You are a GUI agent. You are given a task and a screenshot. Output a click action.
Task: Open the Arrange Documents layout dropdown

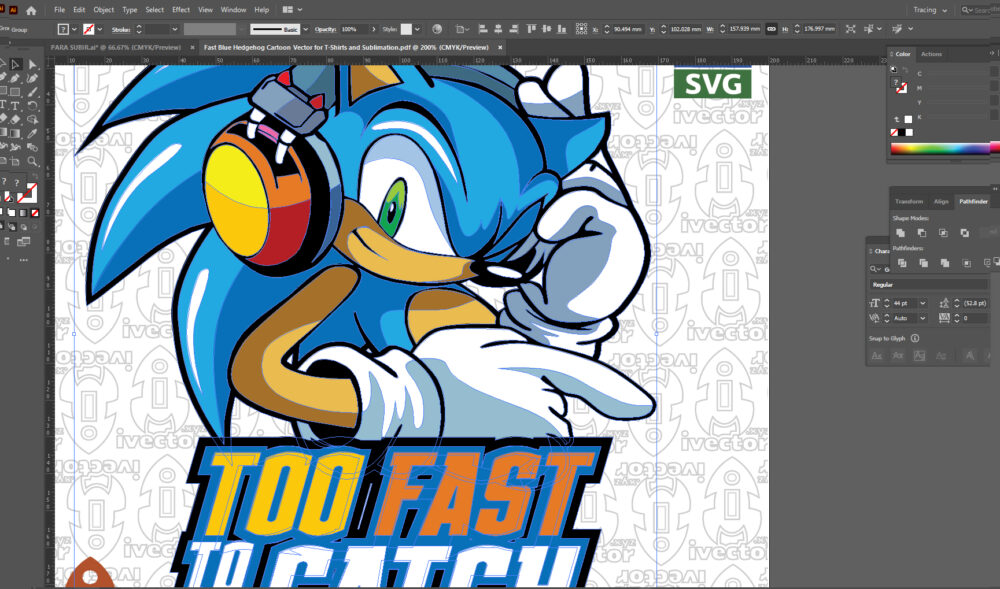coord(292,10)
